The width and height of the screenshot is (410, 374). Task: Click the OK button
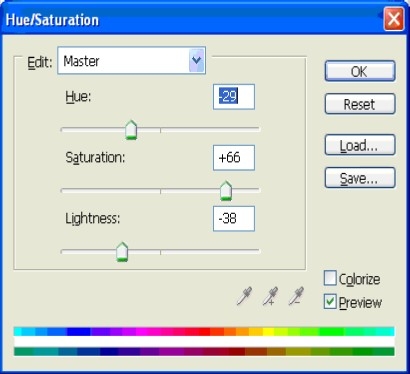(360, 71)
